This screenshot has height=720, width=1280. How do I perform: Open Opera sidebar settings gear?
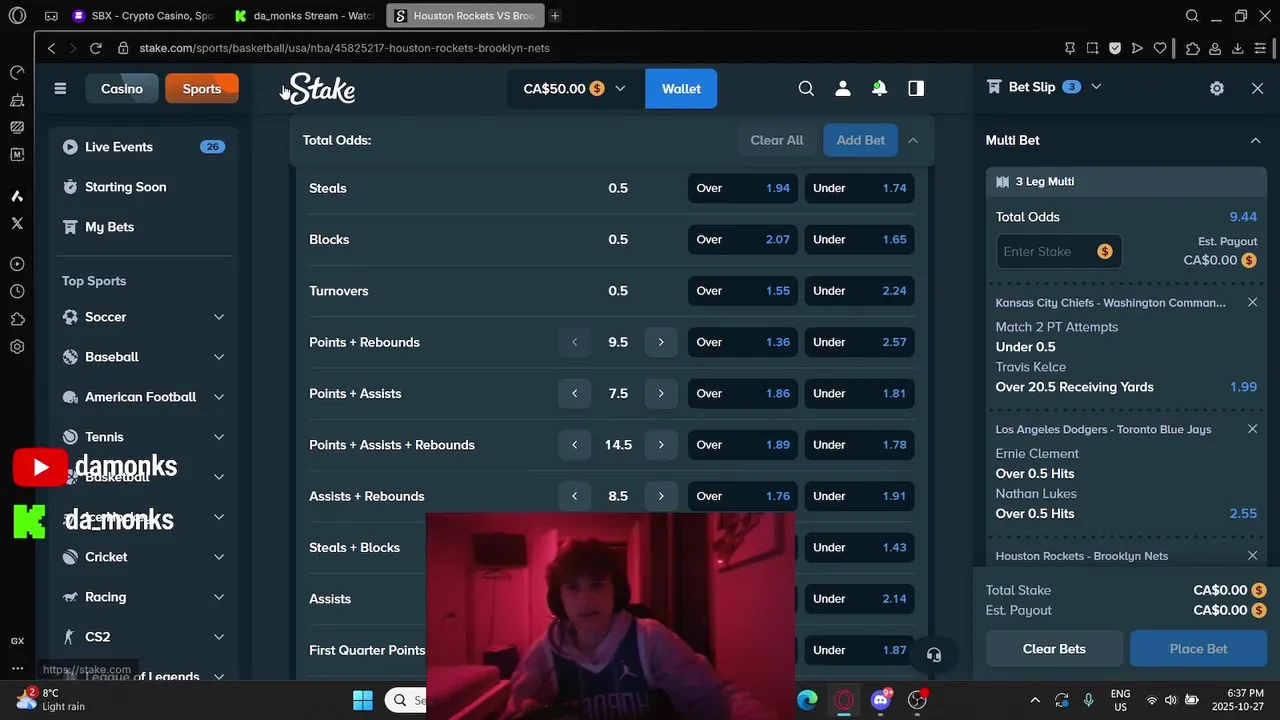click(17, 347)
